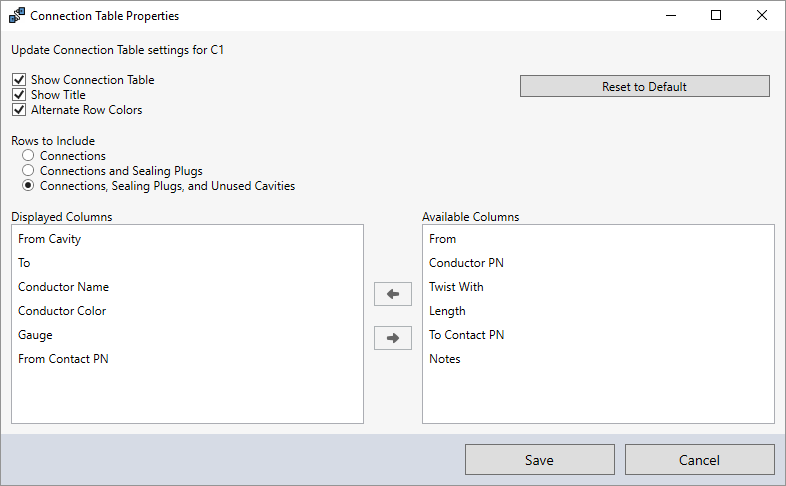
Task: Choose Gauge in Displayed Columns
Action: (x=187, y=335)
